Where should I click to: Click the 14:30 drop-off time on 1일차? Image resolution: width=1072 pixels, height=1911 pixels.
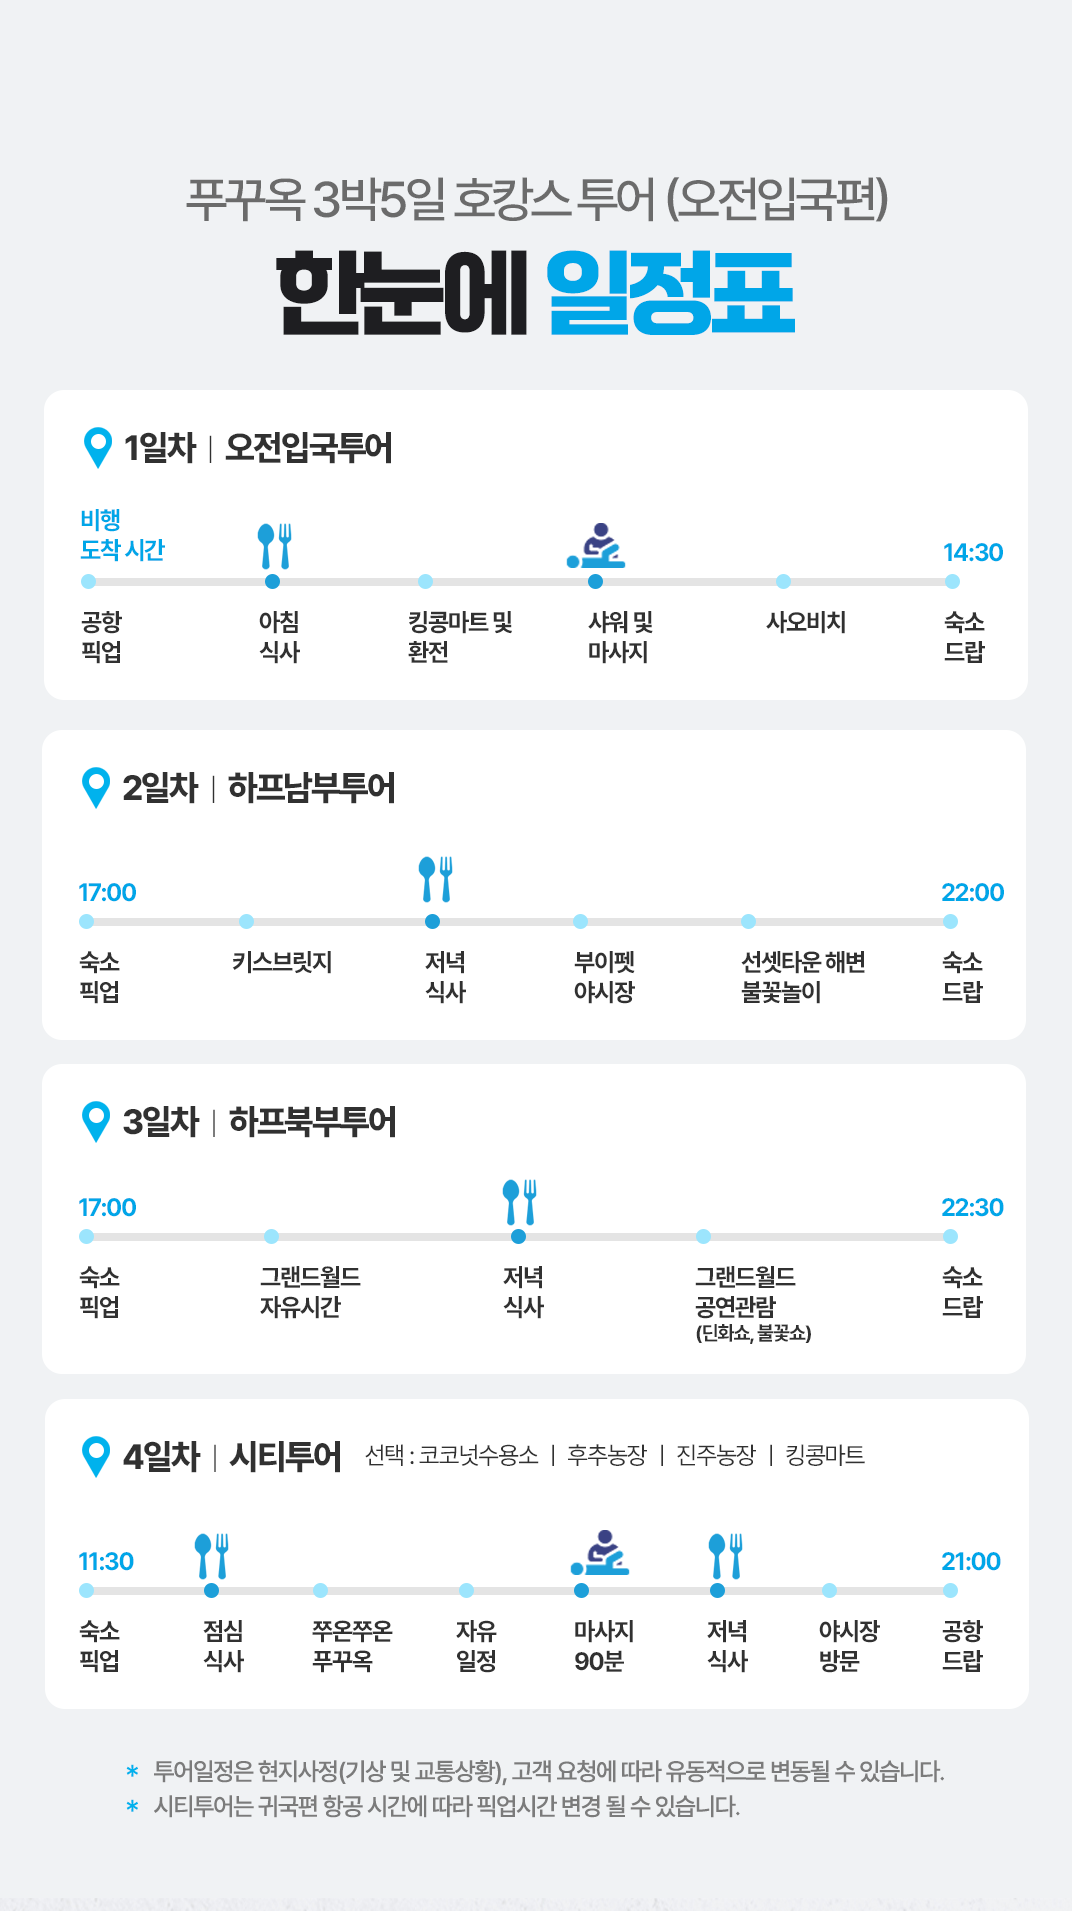[972, 553]
